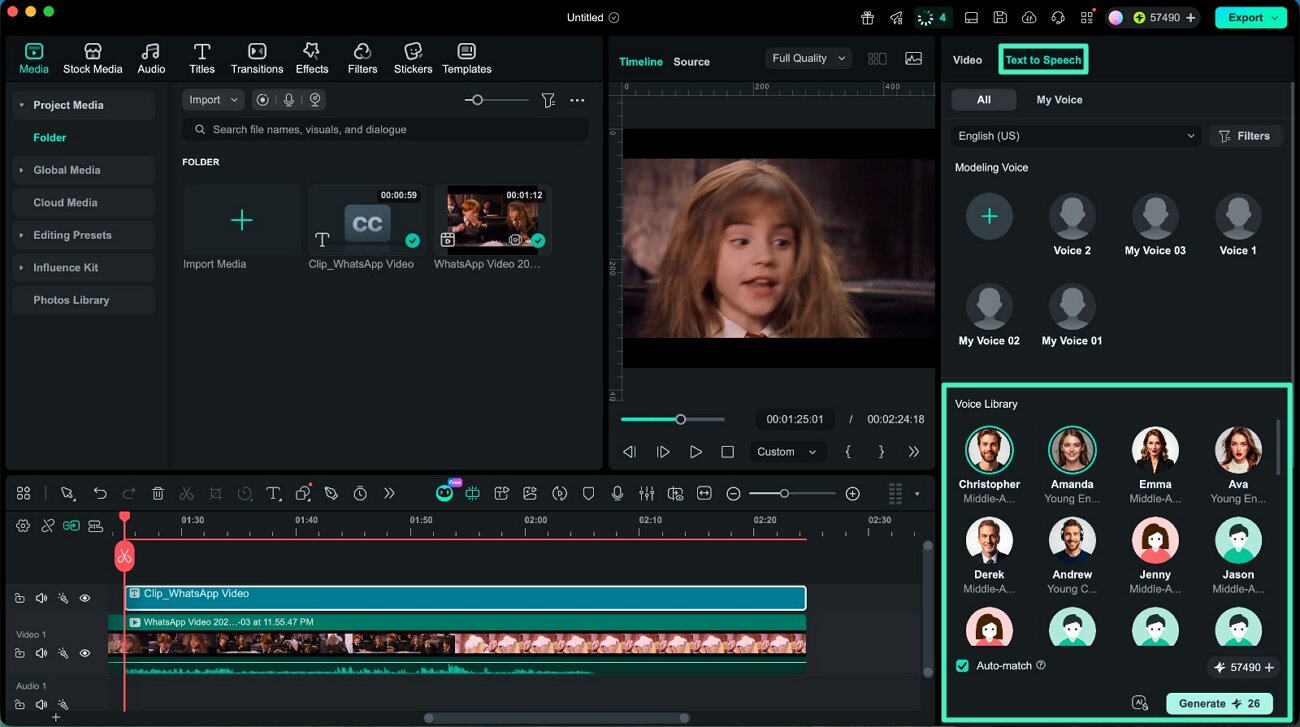
Task: Open the Titles panel
Action: tap(202, 58)
